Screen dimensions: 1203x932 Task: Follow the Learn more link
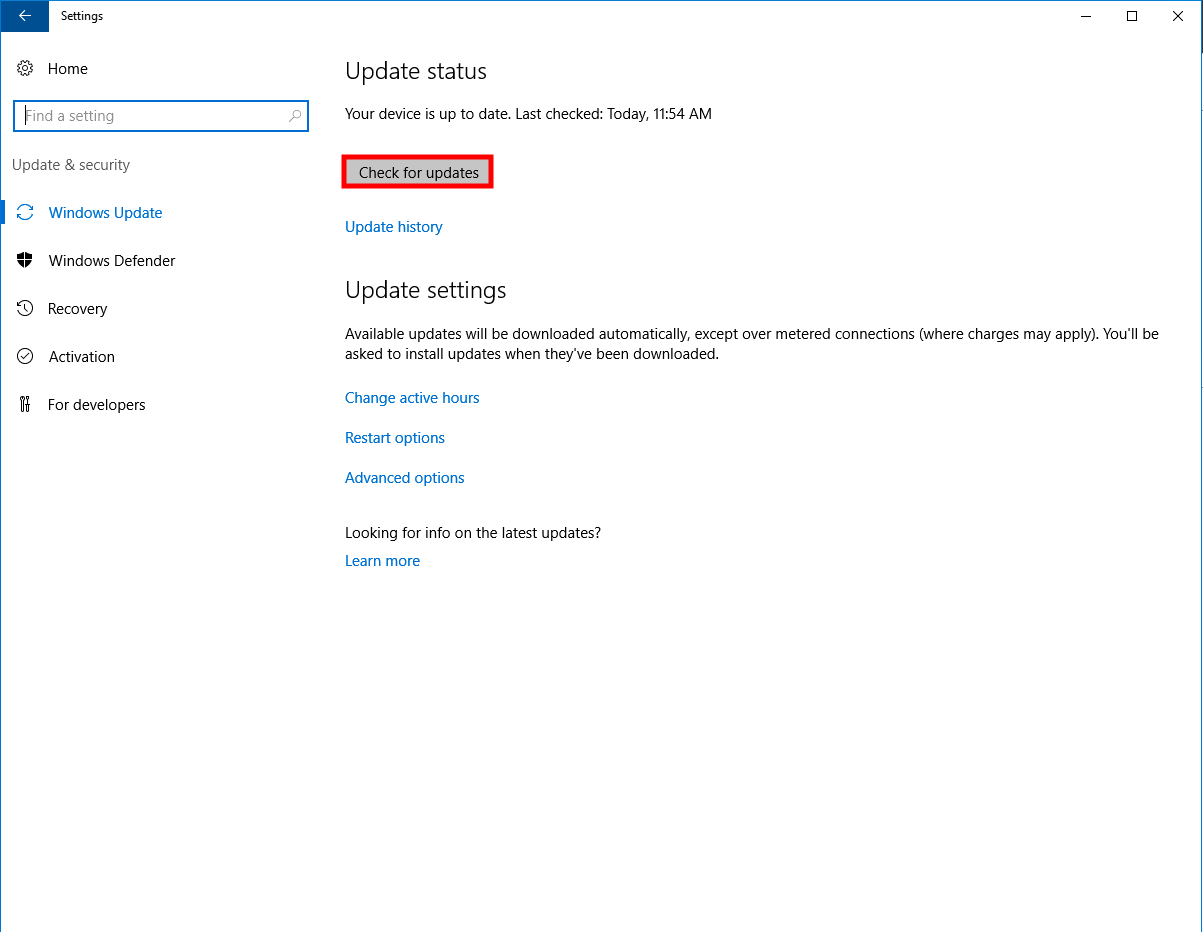(382, 561)
